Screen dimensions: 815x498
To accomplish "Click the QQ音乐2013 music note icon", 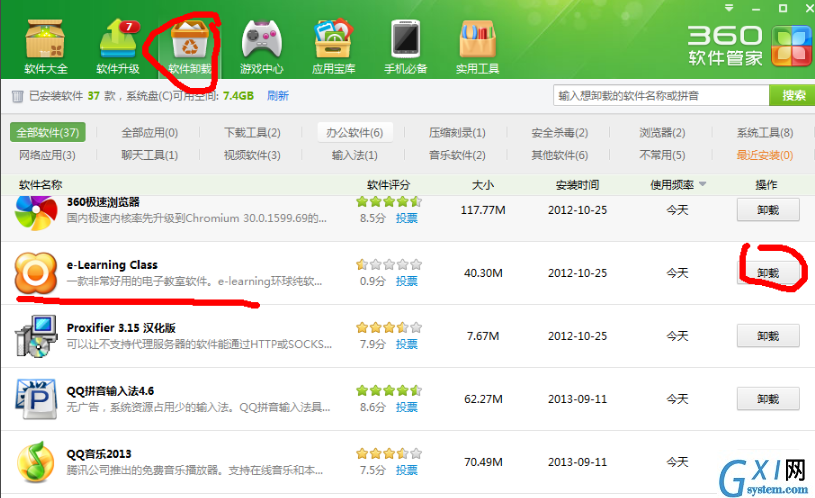I will [35, 462].
